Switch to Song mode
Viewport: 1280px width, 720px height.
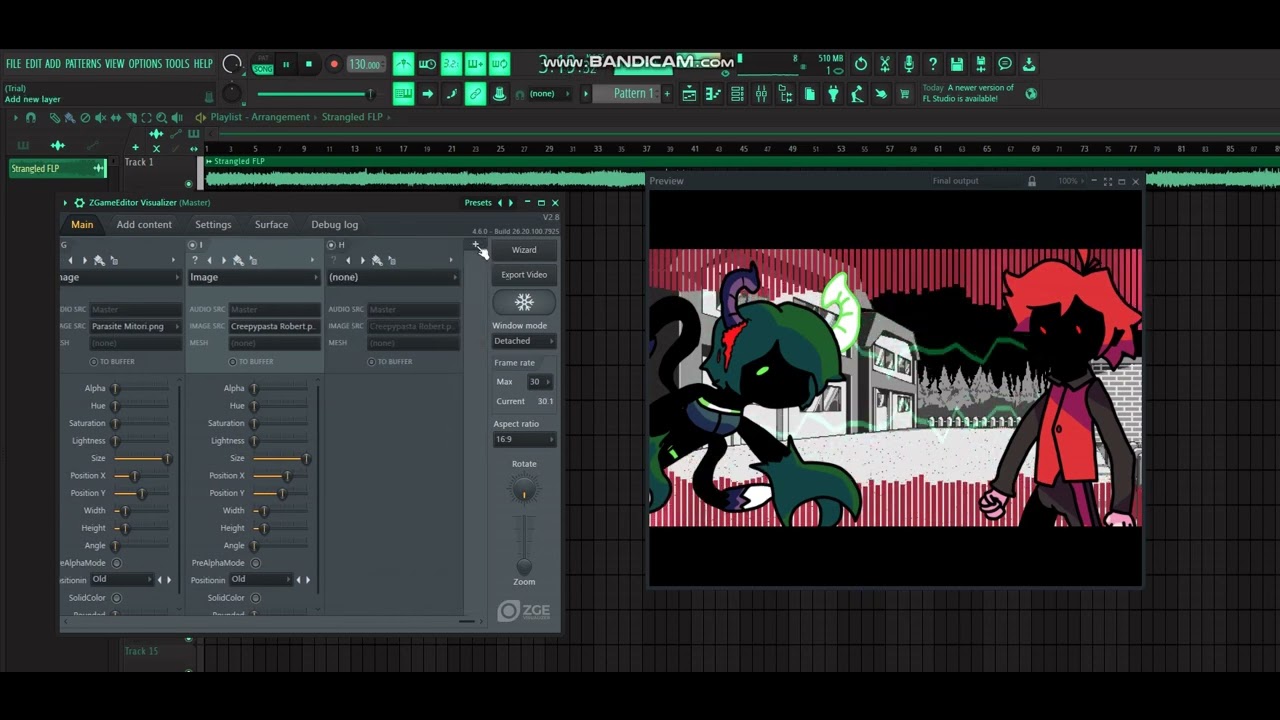point(263,69)
